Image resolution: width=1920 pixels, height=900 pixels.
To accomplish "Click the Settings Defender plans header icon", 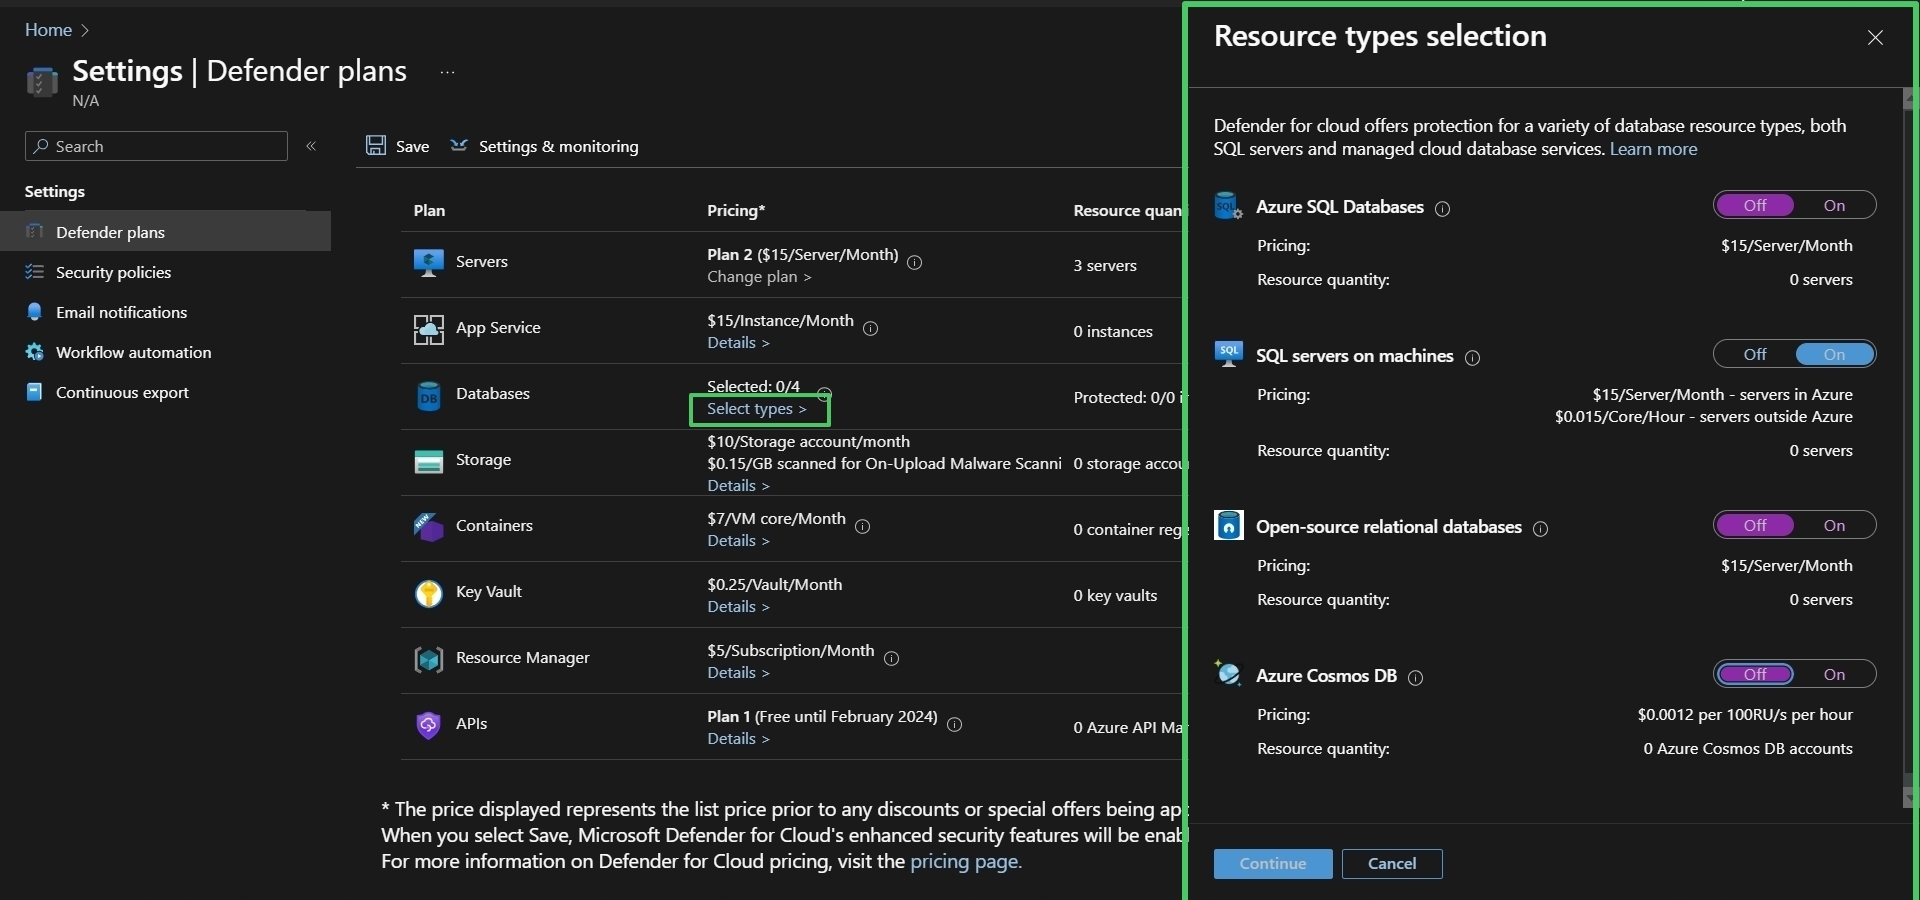I will (41, 81).
